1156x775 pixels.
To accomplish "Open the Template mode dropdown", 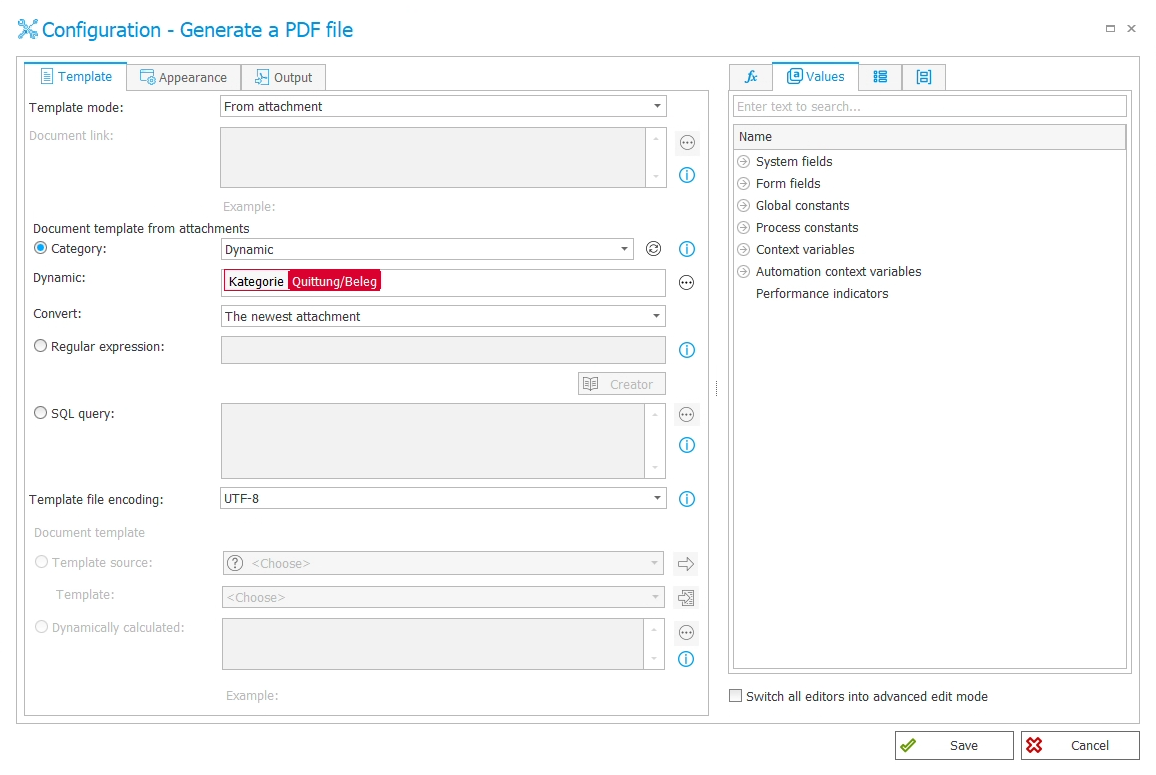I will tap(443, 106).
